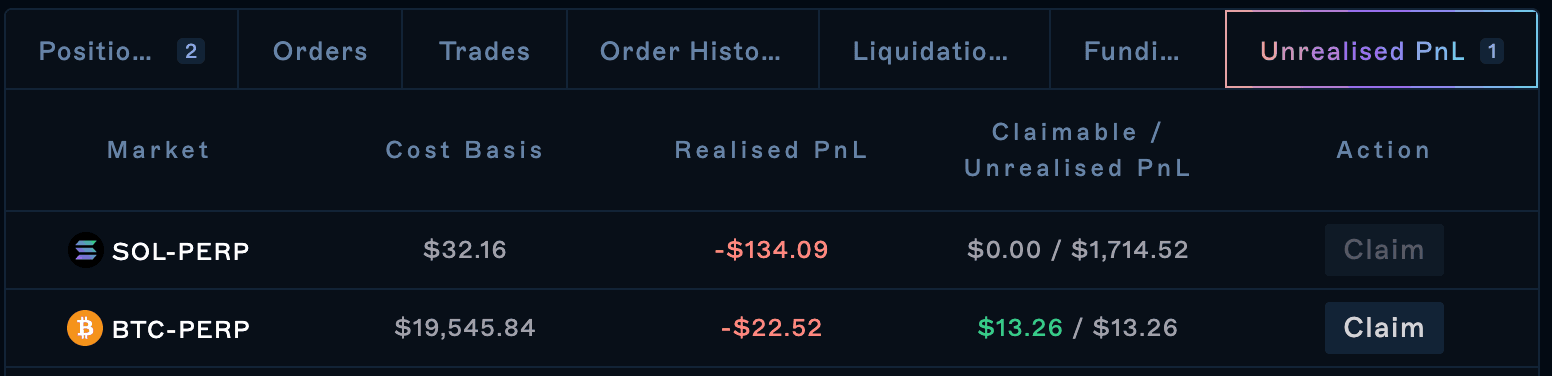This screenshot has width=1552, height=376.
Task: Claim the BTC-PERP unrealised PnL
Action: [x=1384, y=328]
